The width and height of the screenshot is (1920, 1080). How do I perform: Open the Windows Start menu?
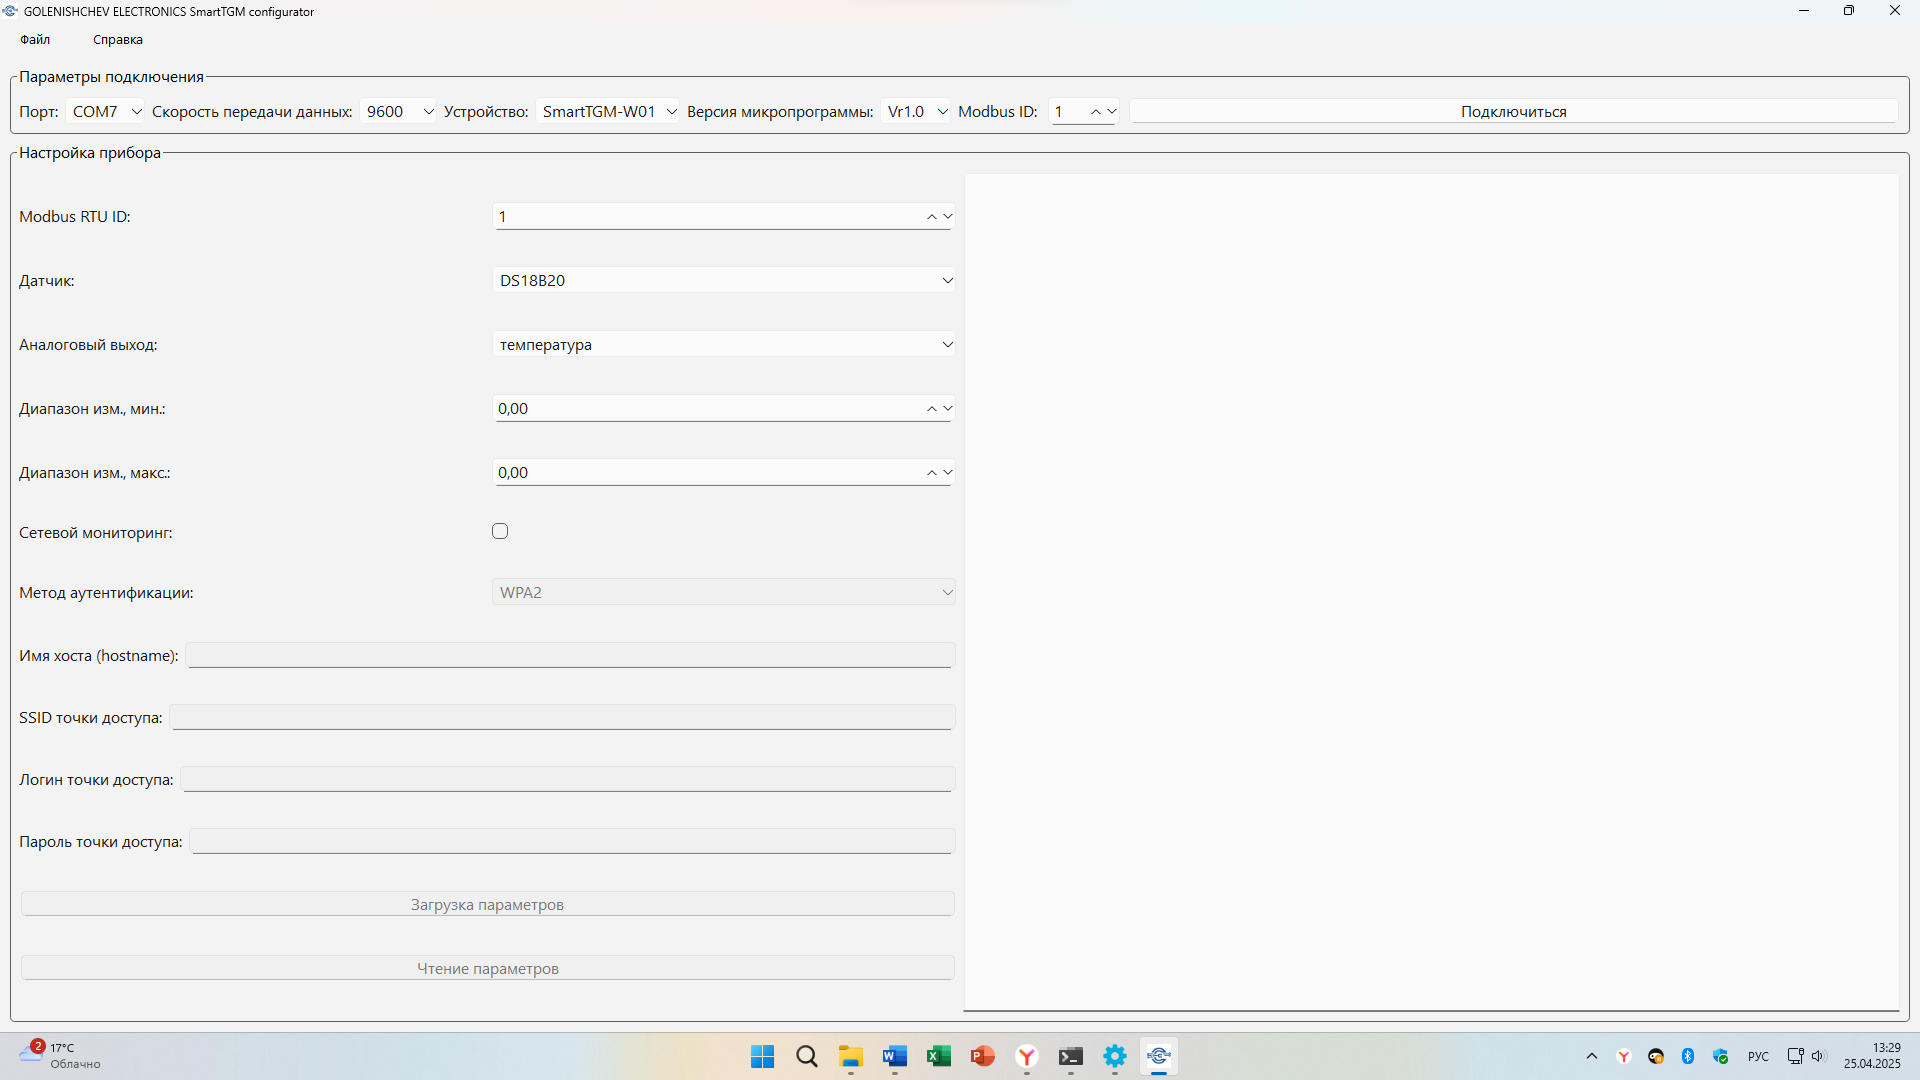(x=762, y=1056)
